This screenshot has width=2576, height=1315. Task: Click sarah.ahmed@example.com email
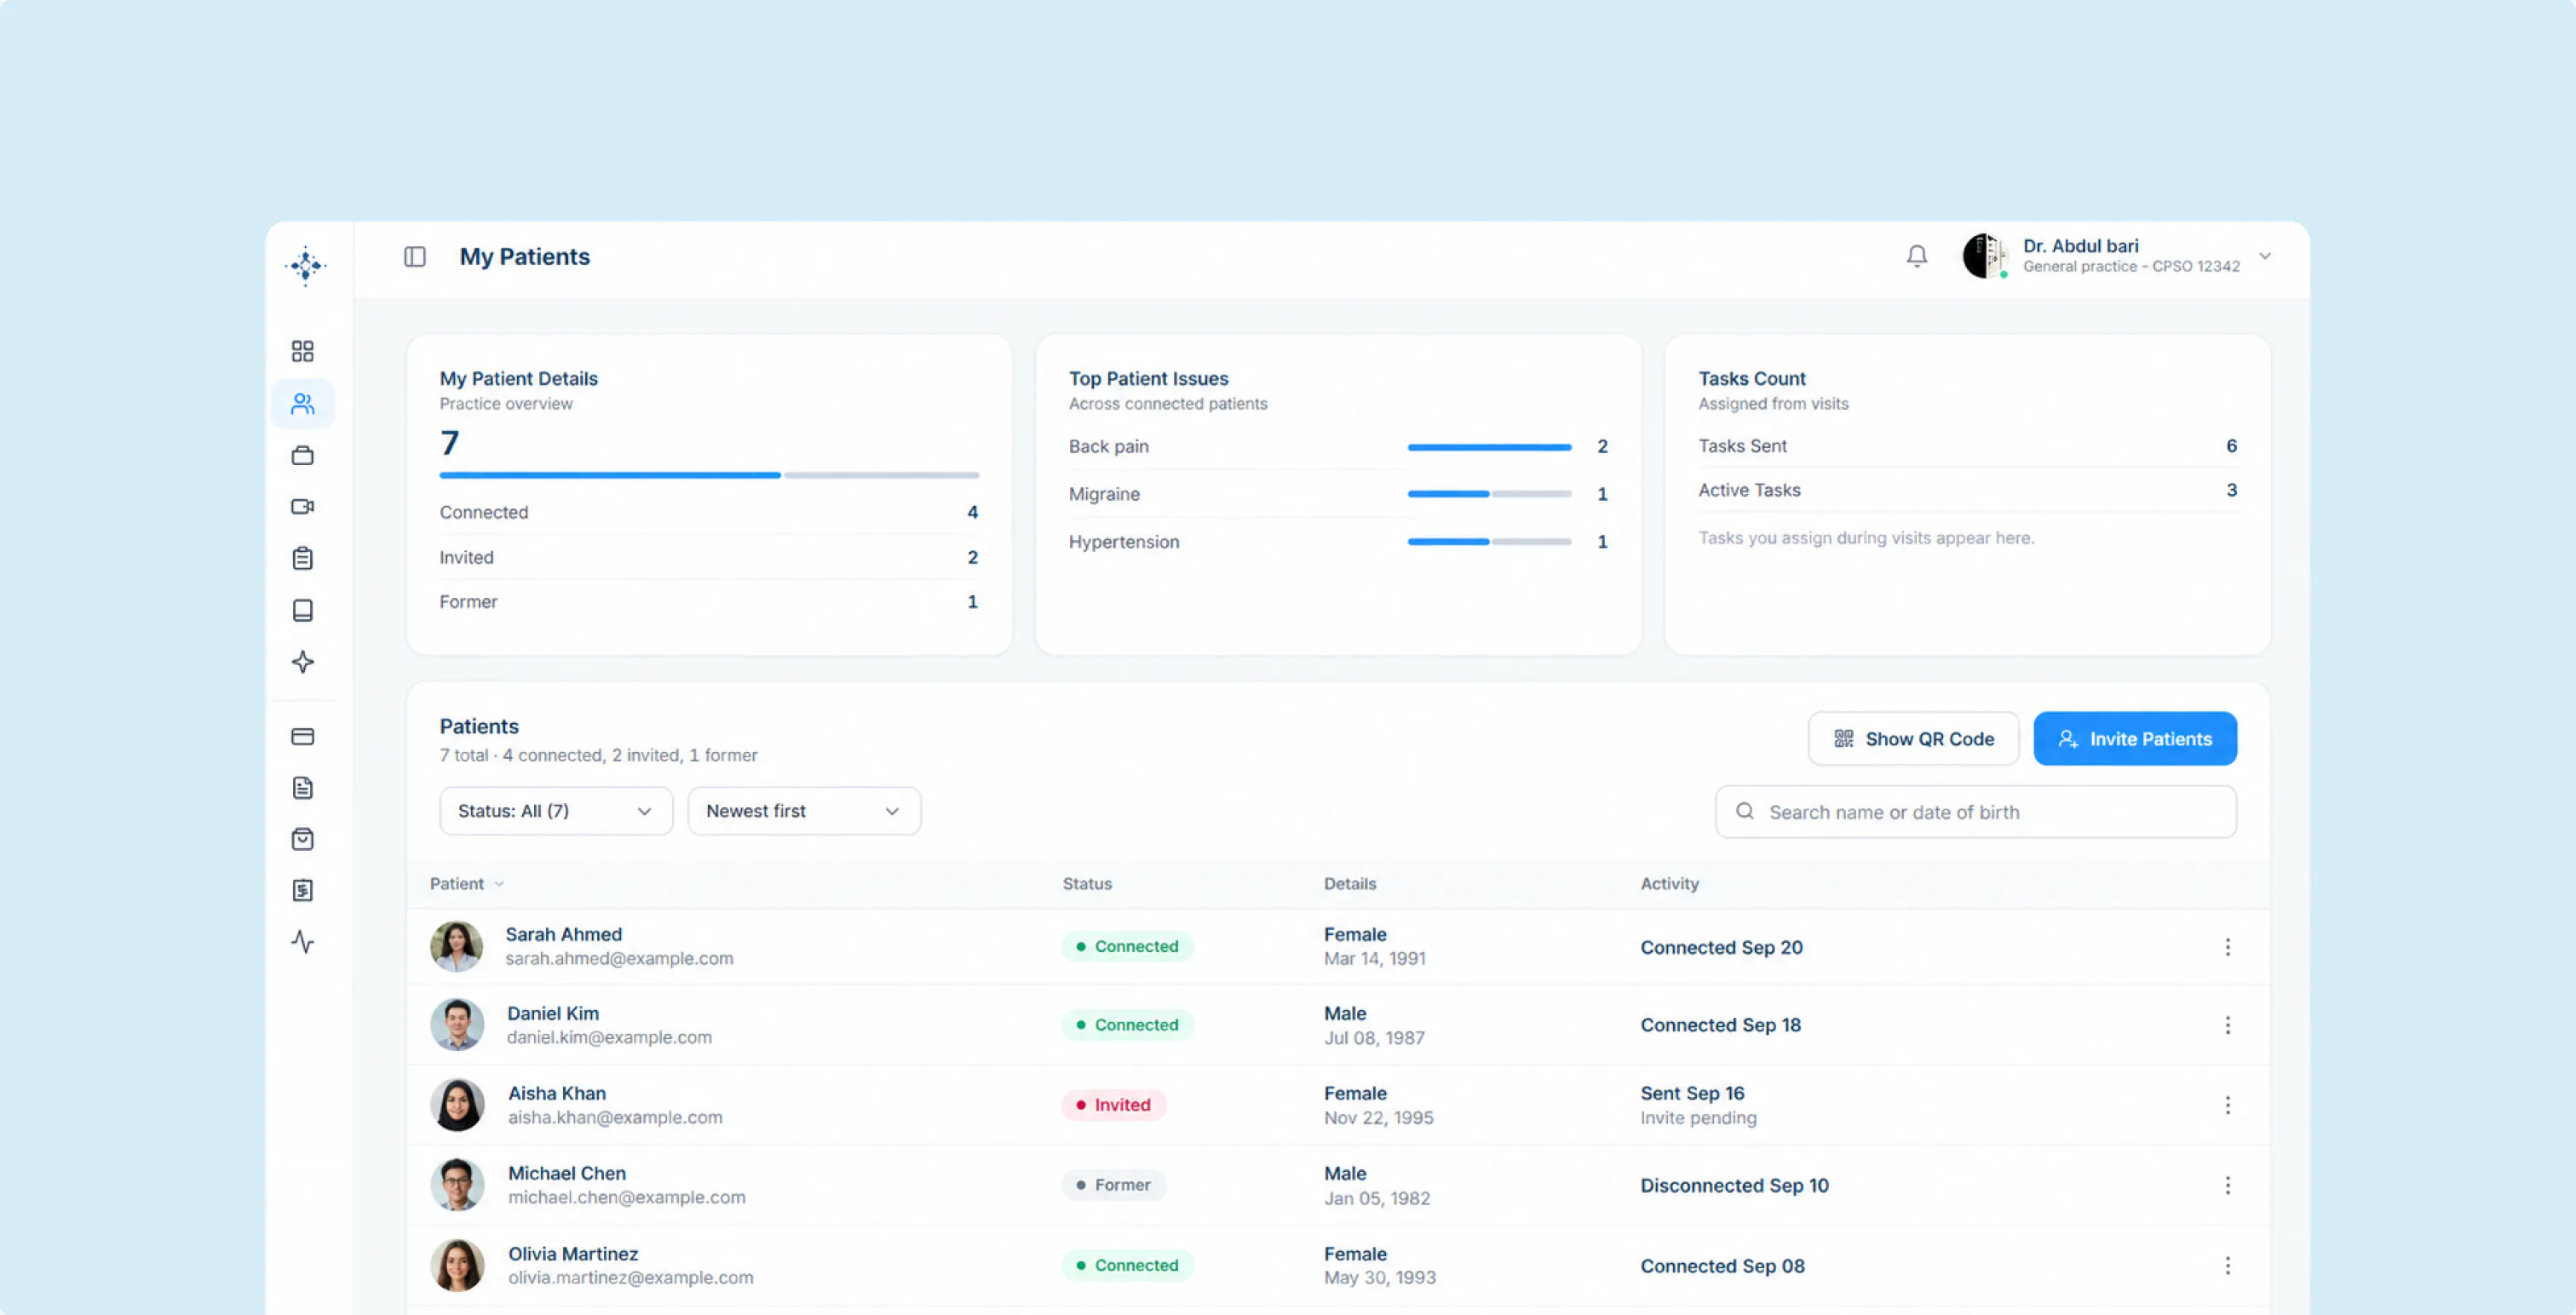(x=619, y=958)
